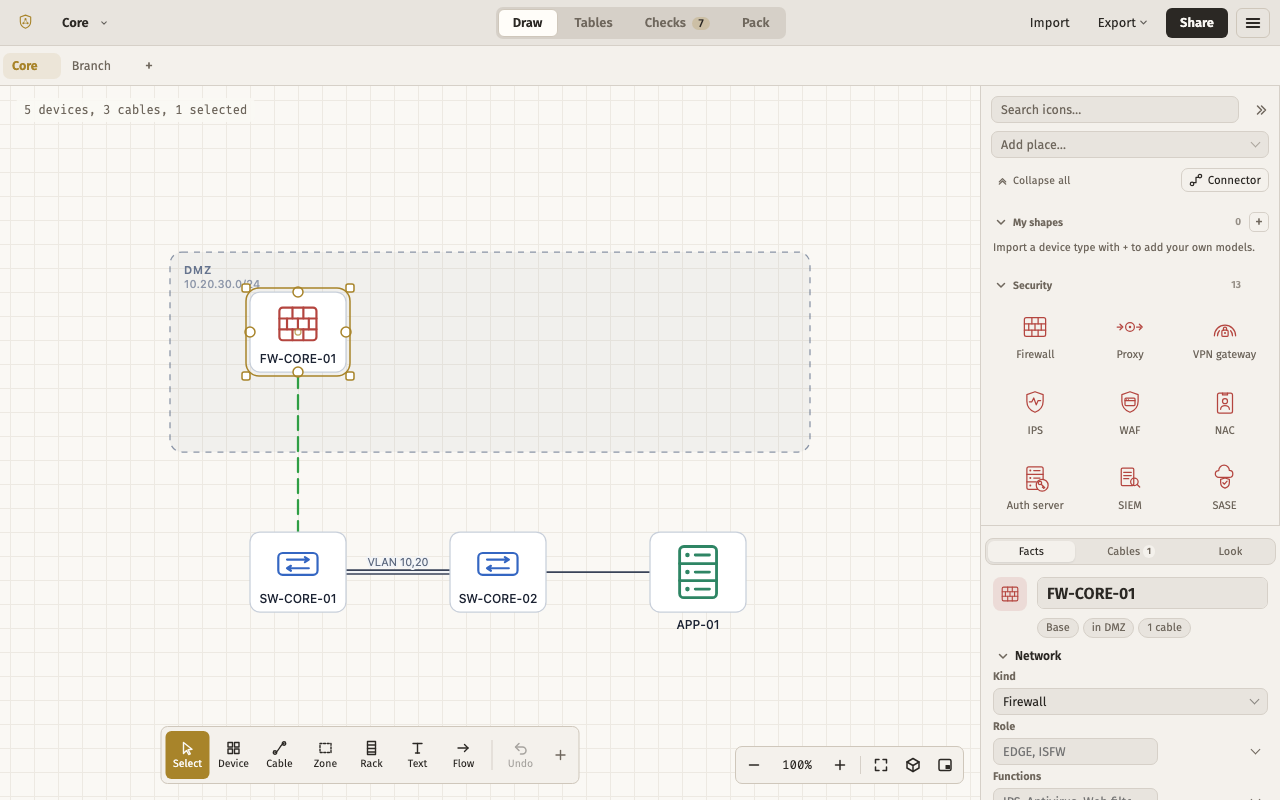
Task: Toggle the 3D cube view
Action: (913, 765)
